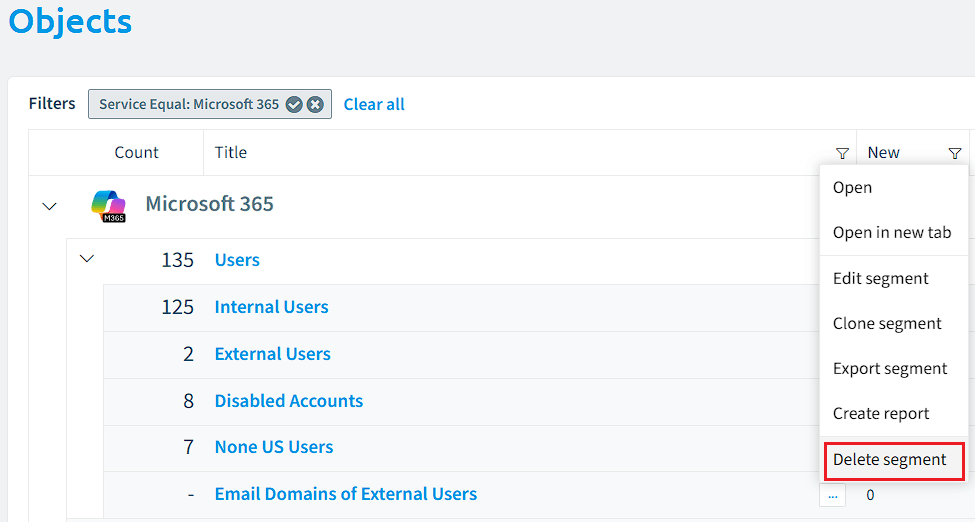Open the Internal Users link
The width and height of the screenshot is (975, 522).
pyautogui.click(x=271, y=307)
